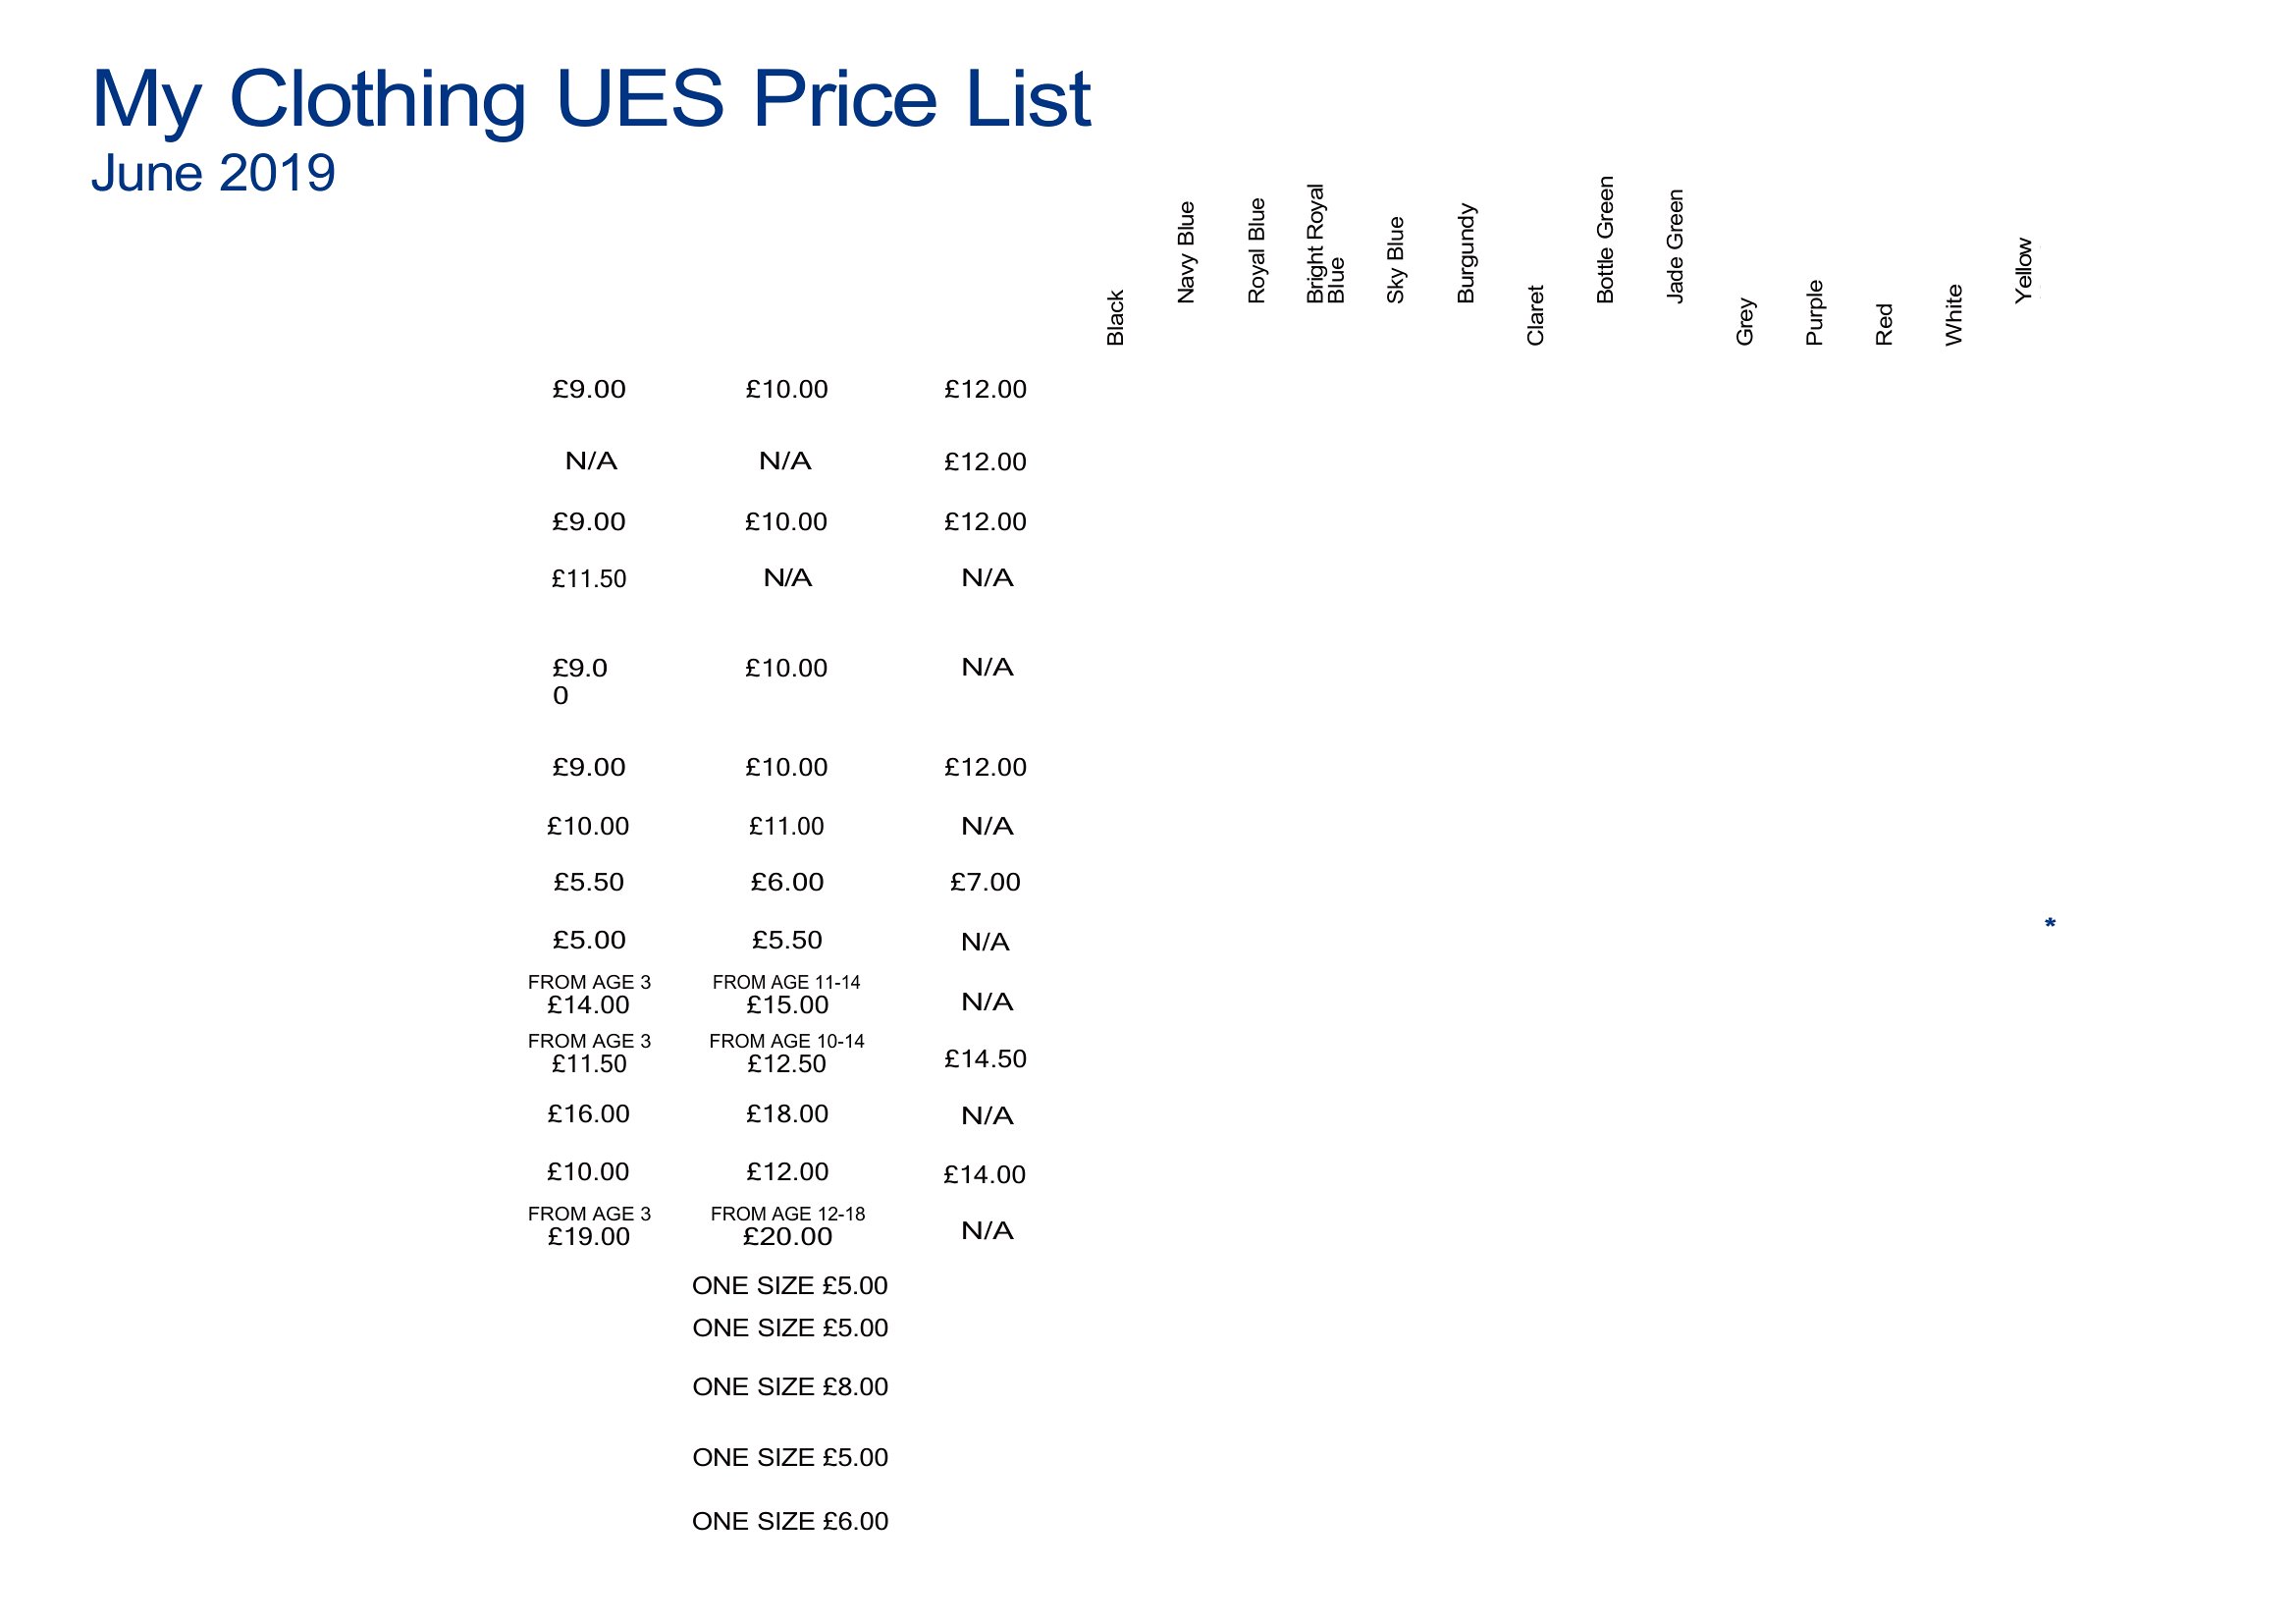Click the £7.00 price cell

985,882
